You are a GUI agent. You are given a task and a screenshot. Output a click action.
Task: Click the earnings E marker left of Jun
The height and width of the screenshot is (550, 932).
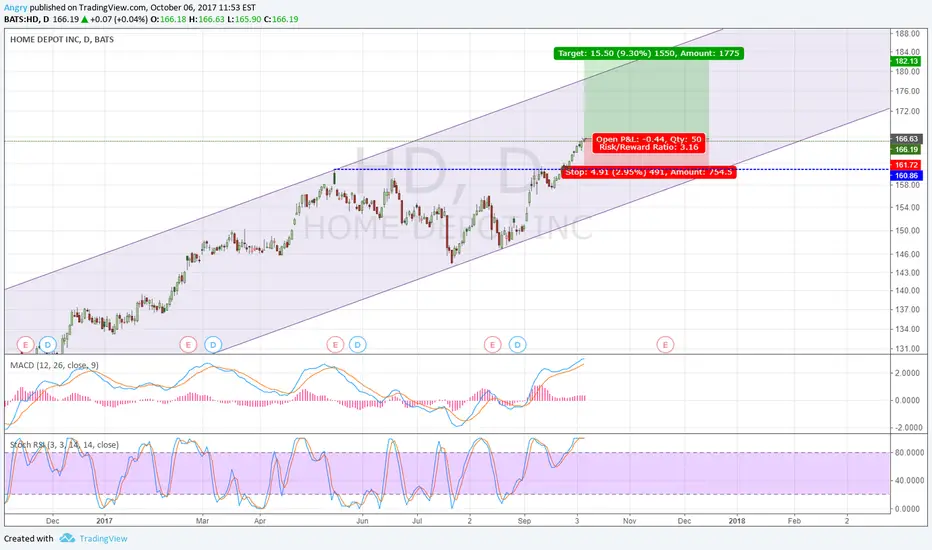[x=335, y=344]
